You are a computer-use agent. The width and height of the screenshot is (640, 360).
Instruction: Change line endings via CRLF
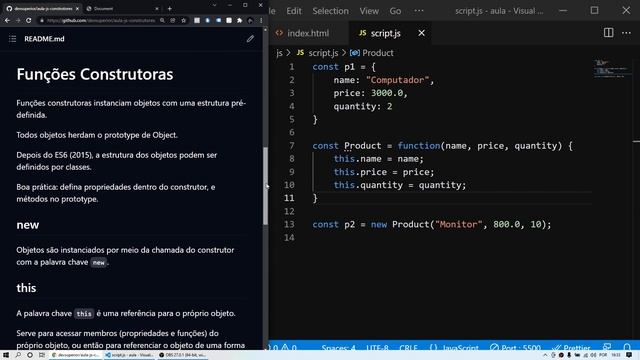[408, 348]
